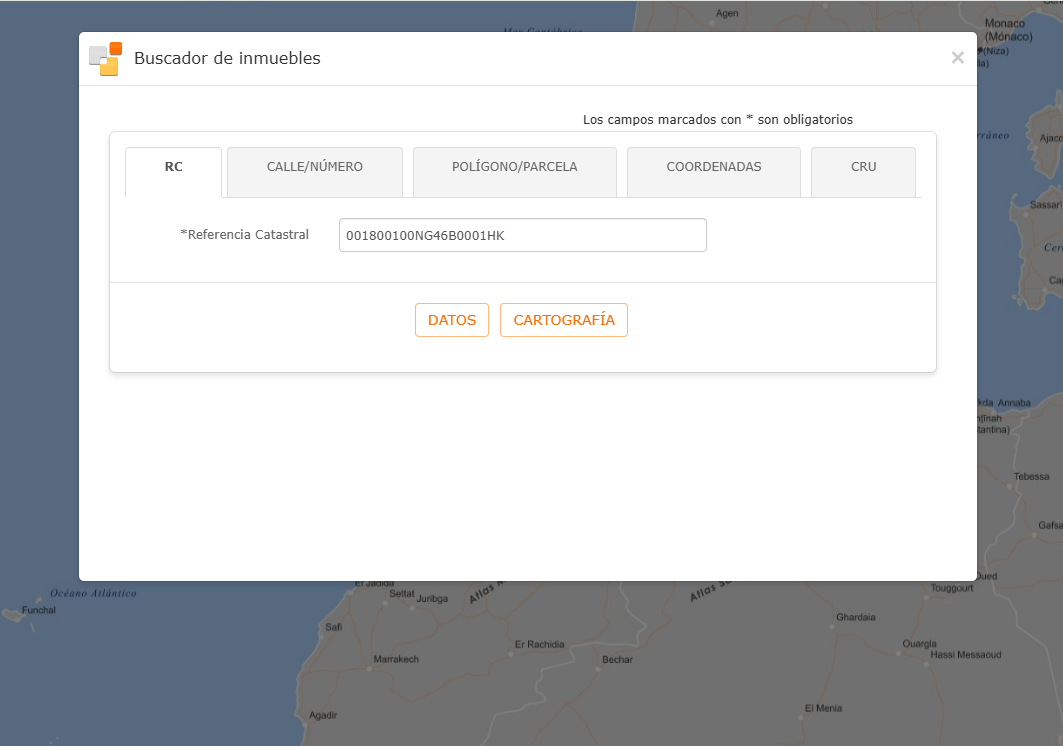This screenshot has height=746, width=1063.
Task: Click the Buscador de inmuebles title text
Action: [227, 58]
